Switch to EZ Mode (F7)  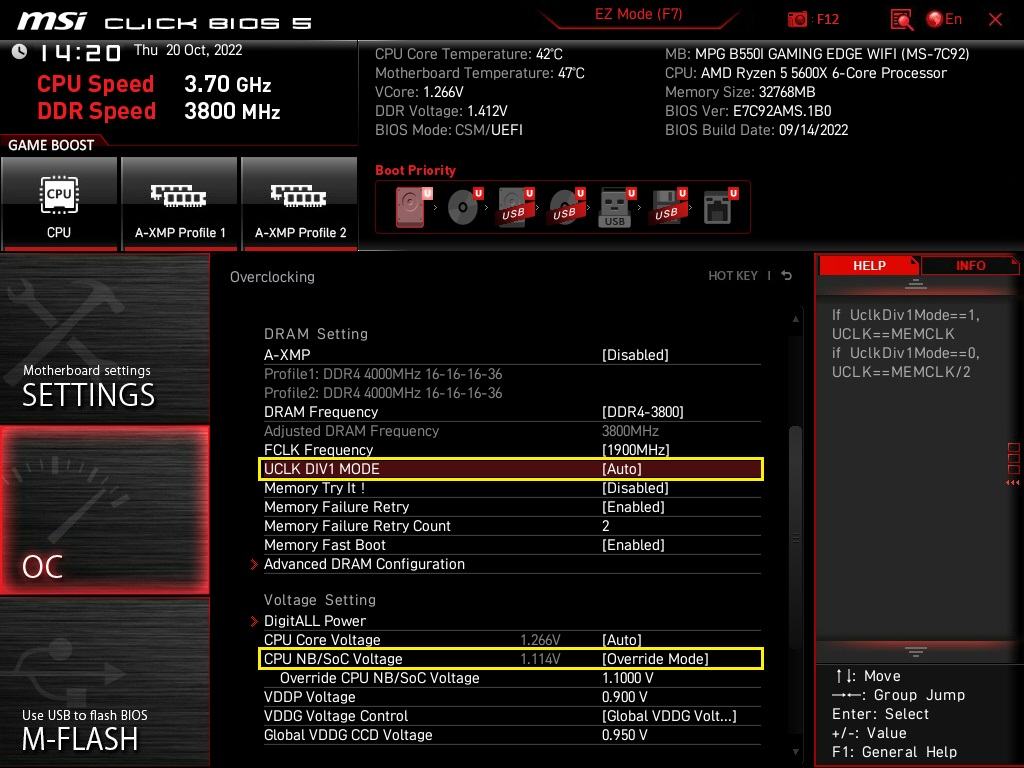pos(638,14)
